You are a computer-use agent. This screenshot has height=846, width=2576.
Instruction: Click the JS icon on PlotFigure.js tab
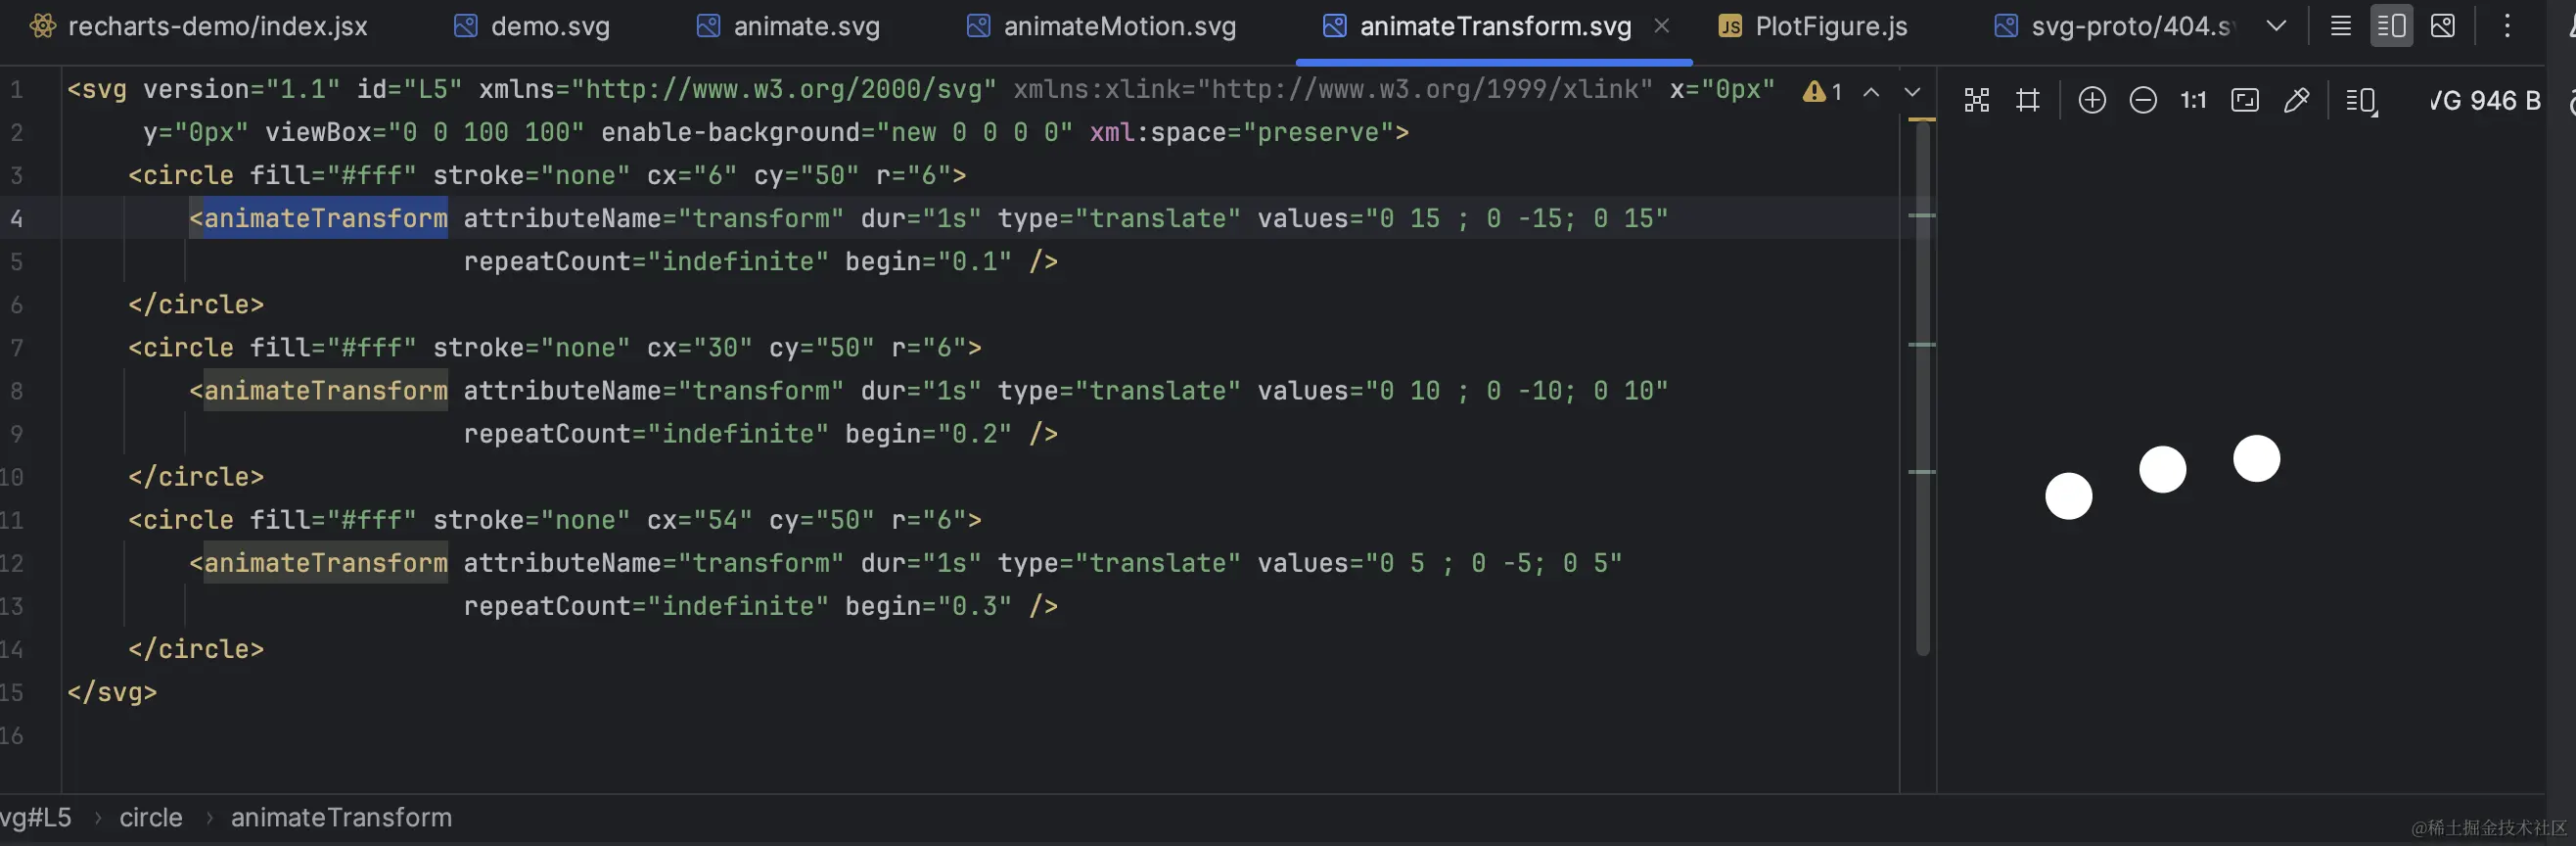coord(1730,27)
